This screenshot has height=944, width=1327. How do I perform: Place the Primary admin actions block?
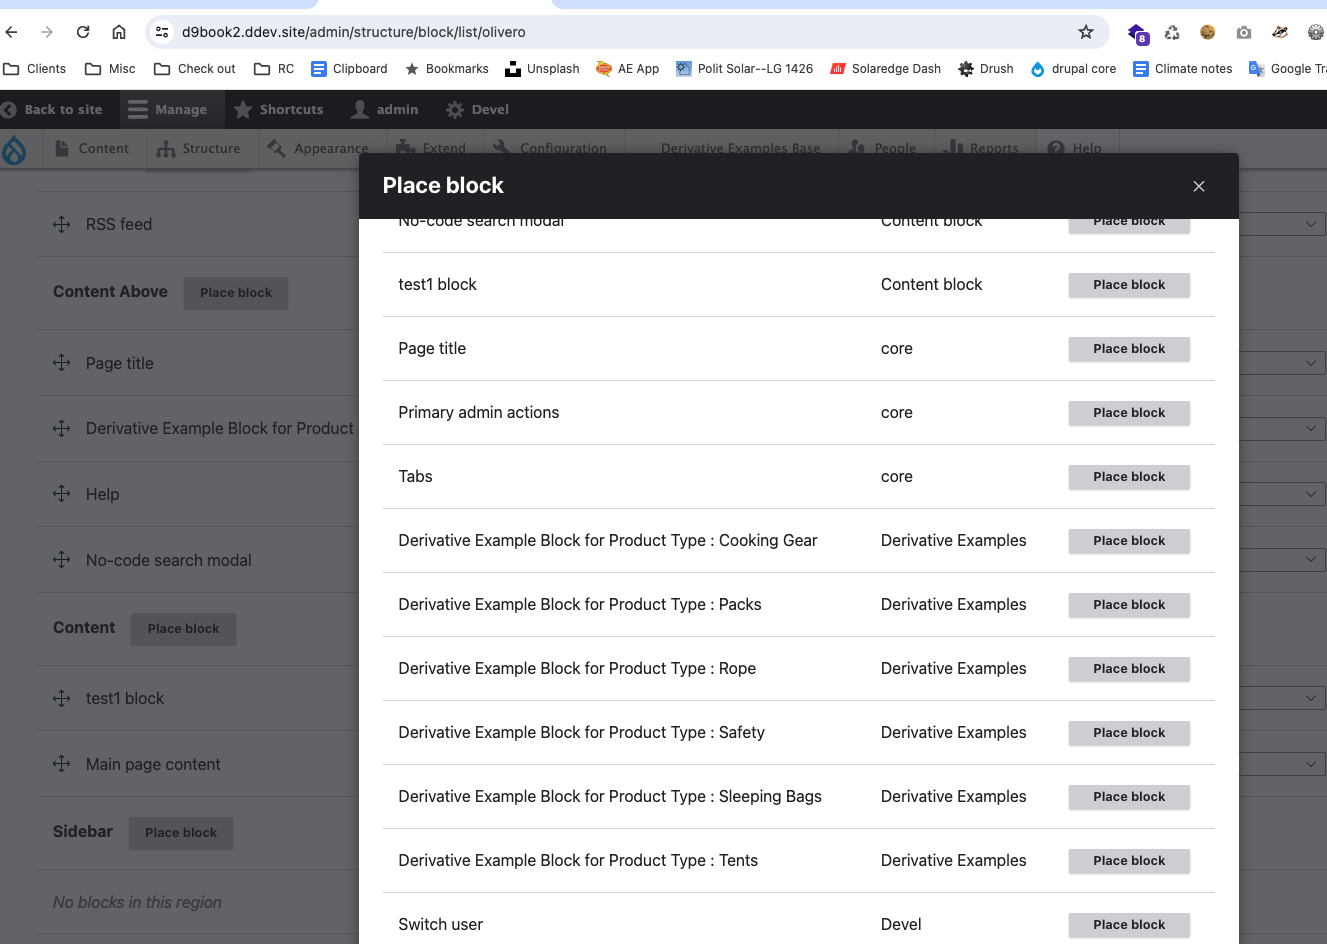coord(1129,413)
